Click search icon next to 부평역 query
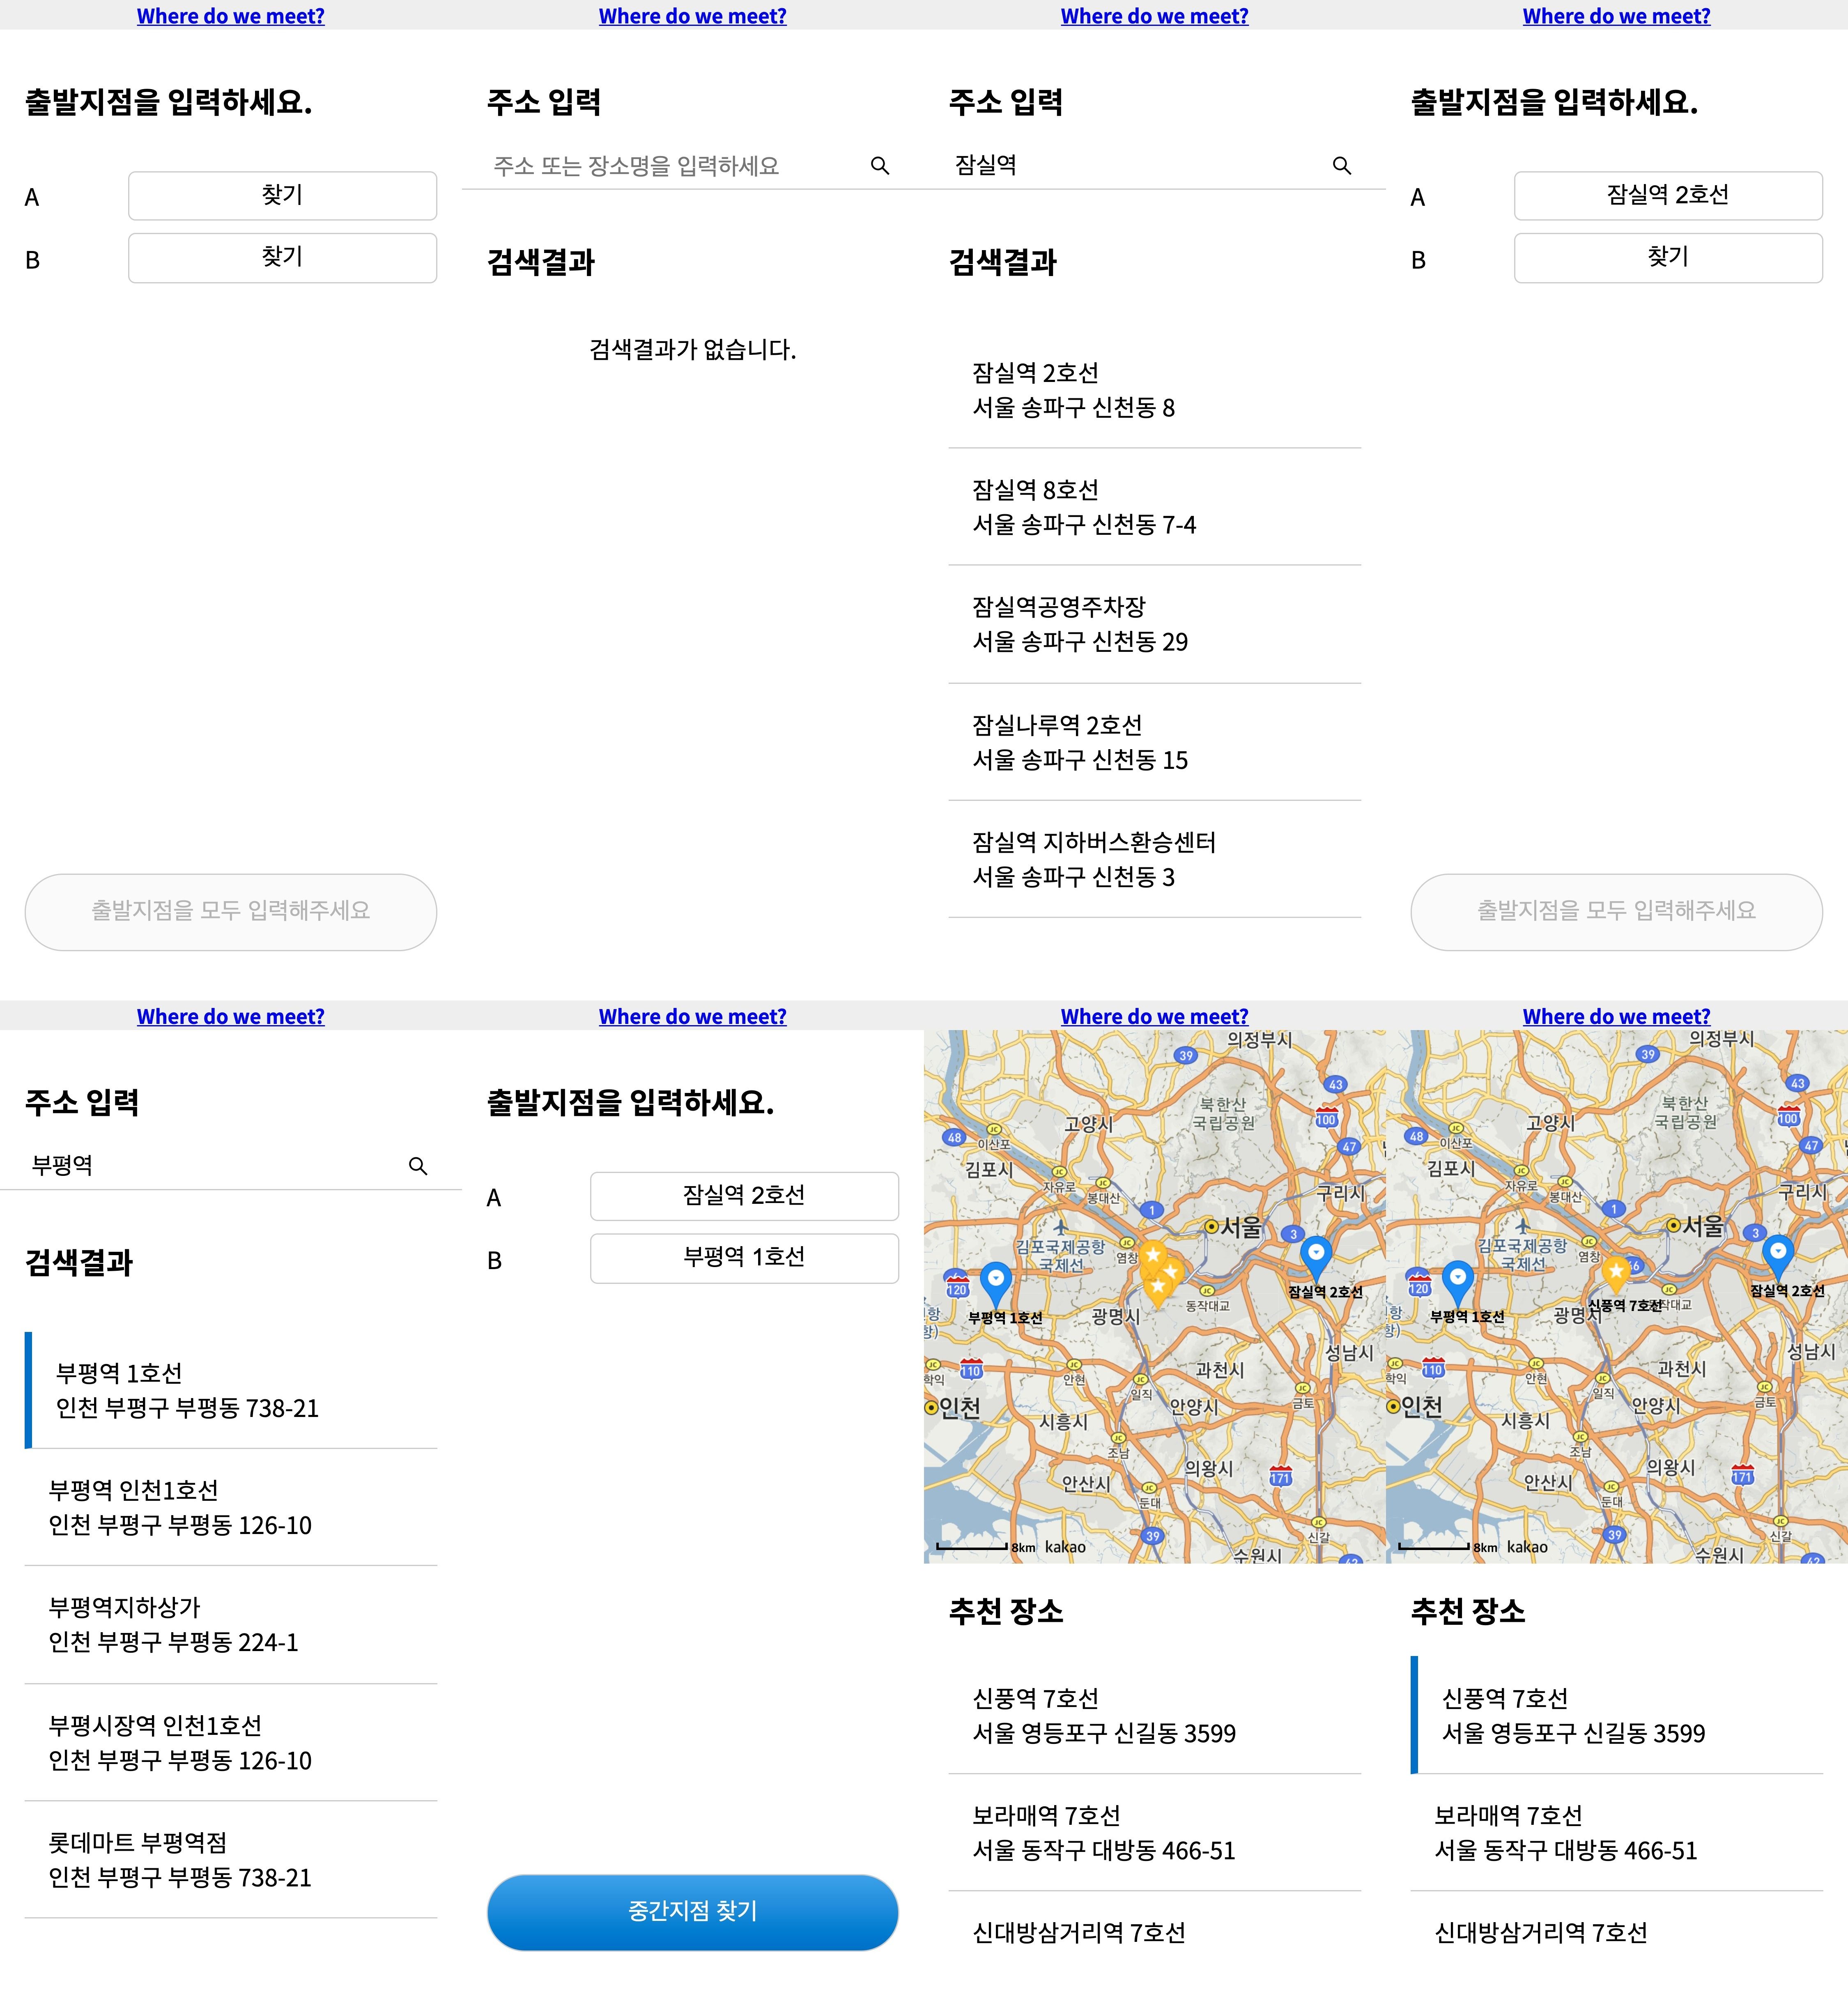This screenshot has width=1848, height=2001. [418, 1166]
